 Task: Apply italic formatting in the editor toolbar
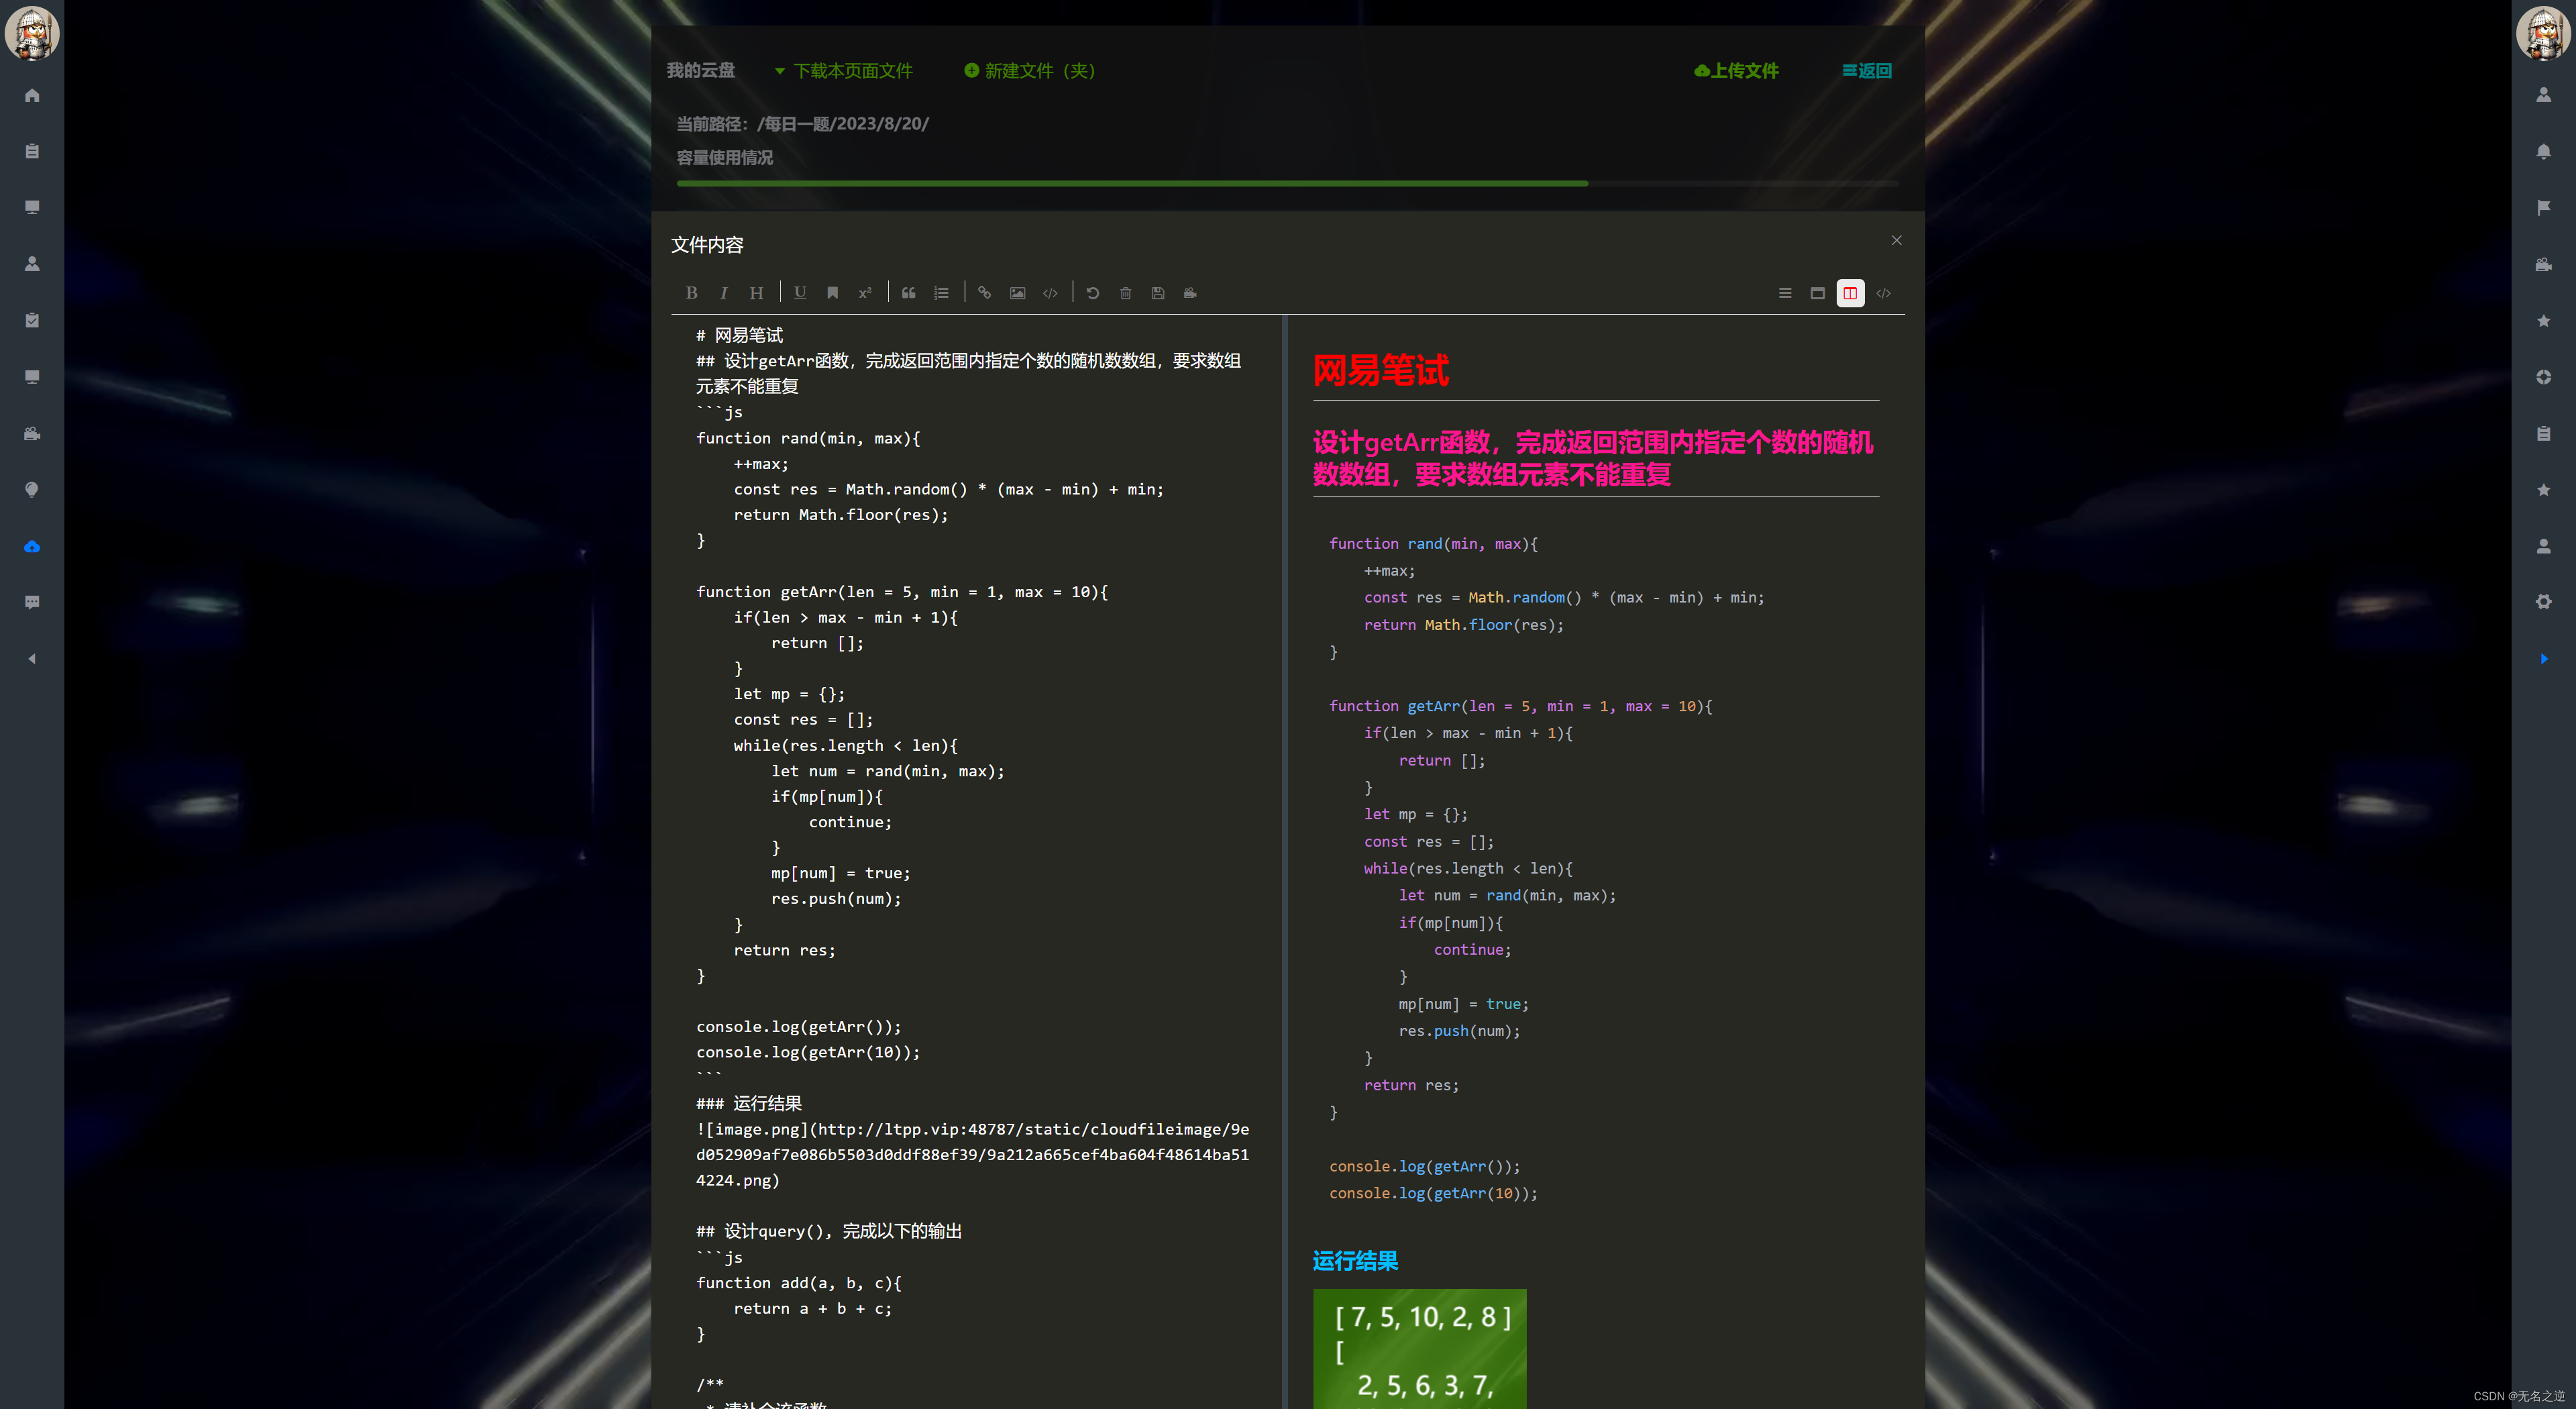pyautogui.click(x=723, y=293)
